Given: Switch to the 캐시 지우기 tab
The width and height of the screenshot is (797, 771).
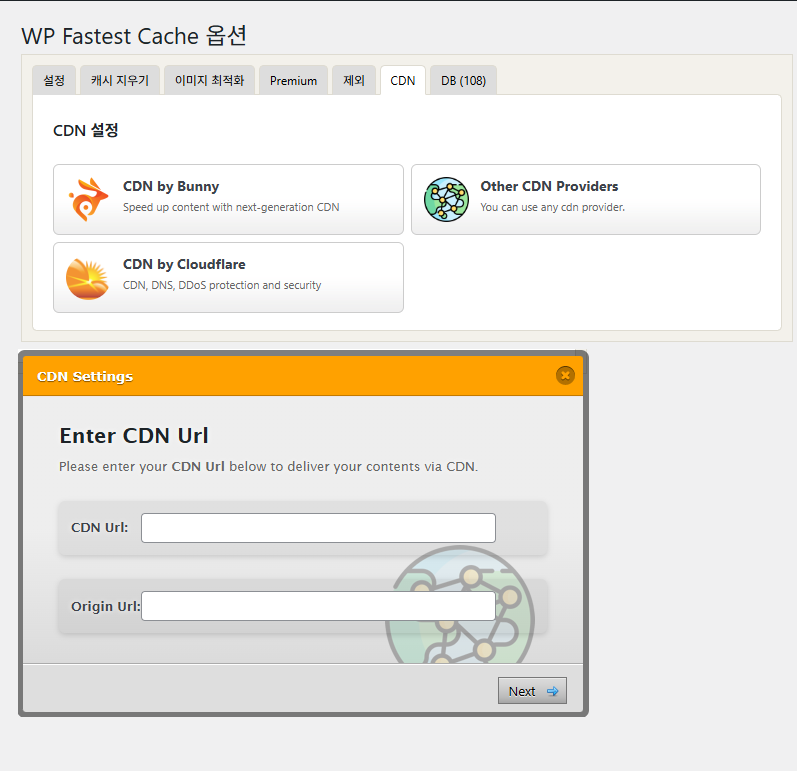Looking at the screenshot, I should click(x=120, y=81).
